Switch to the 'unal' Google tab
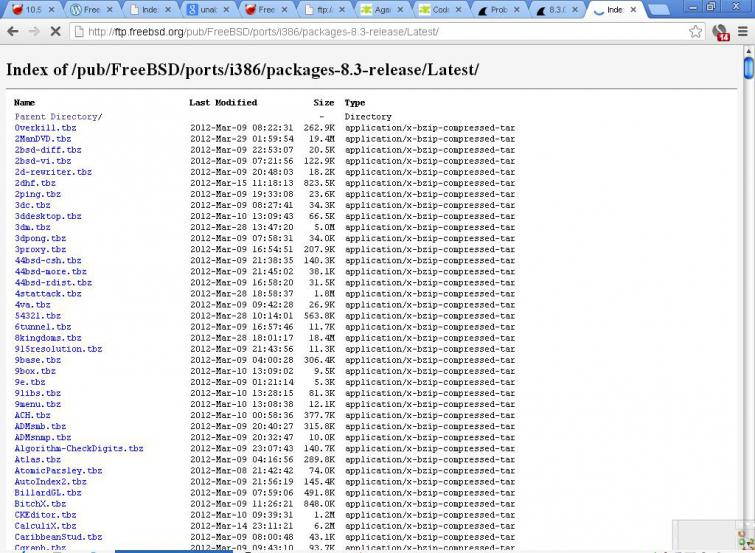This screenshot has height=553, width=755. (206, 9)
